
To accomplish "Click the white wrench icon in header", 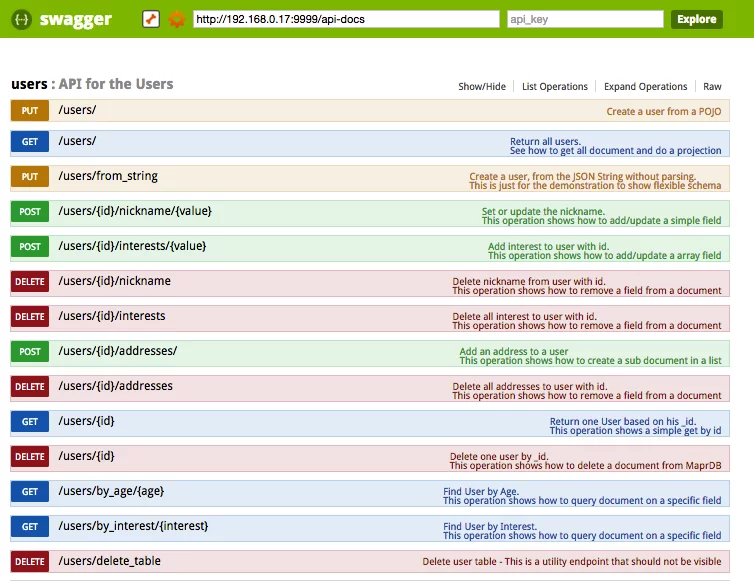I will 151,19.
